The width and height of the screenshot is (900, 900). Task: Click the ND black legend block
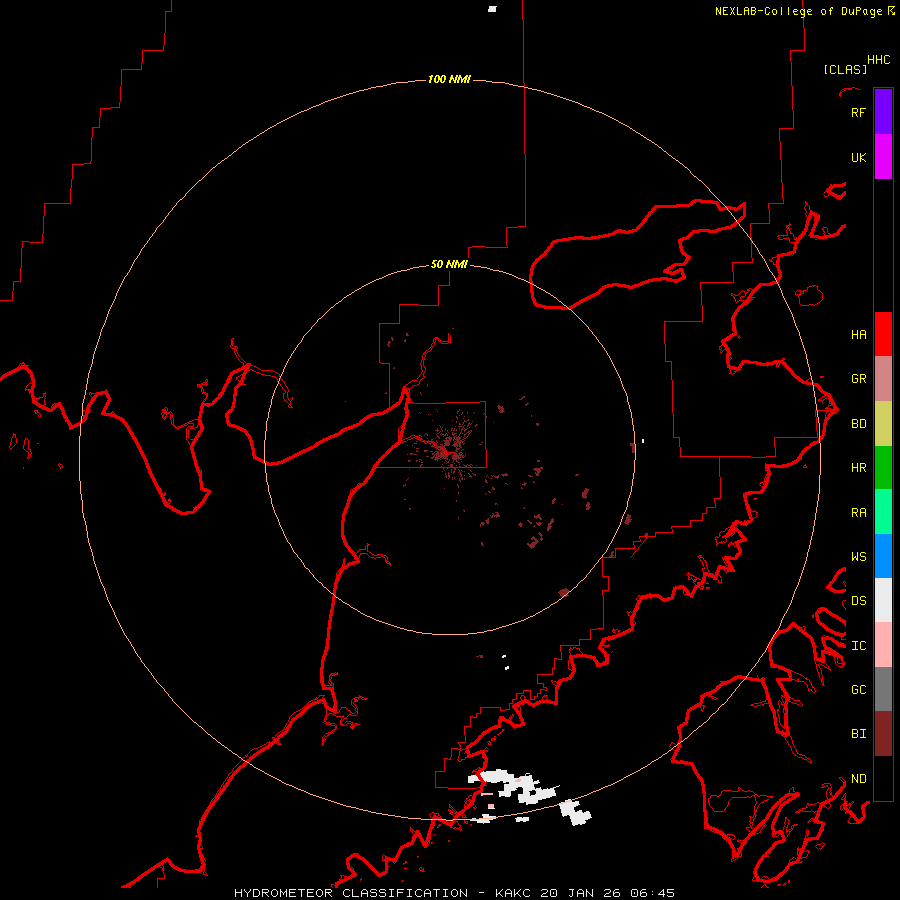point(883,778)
